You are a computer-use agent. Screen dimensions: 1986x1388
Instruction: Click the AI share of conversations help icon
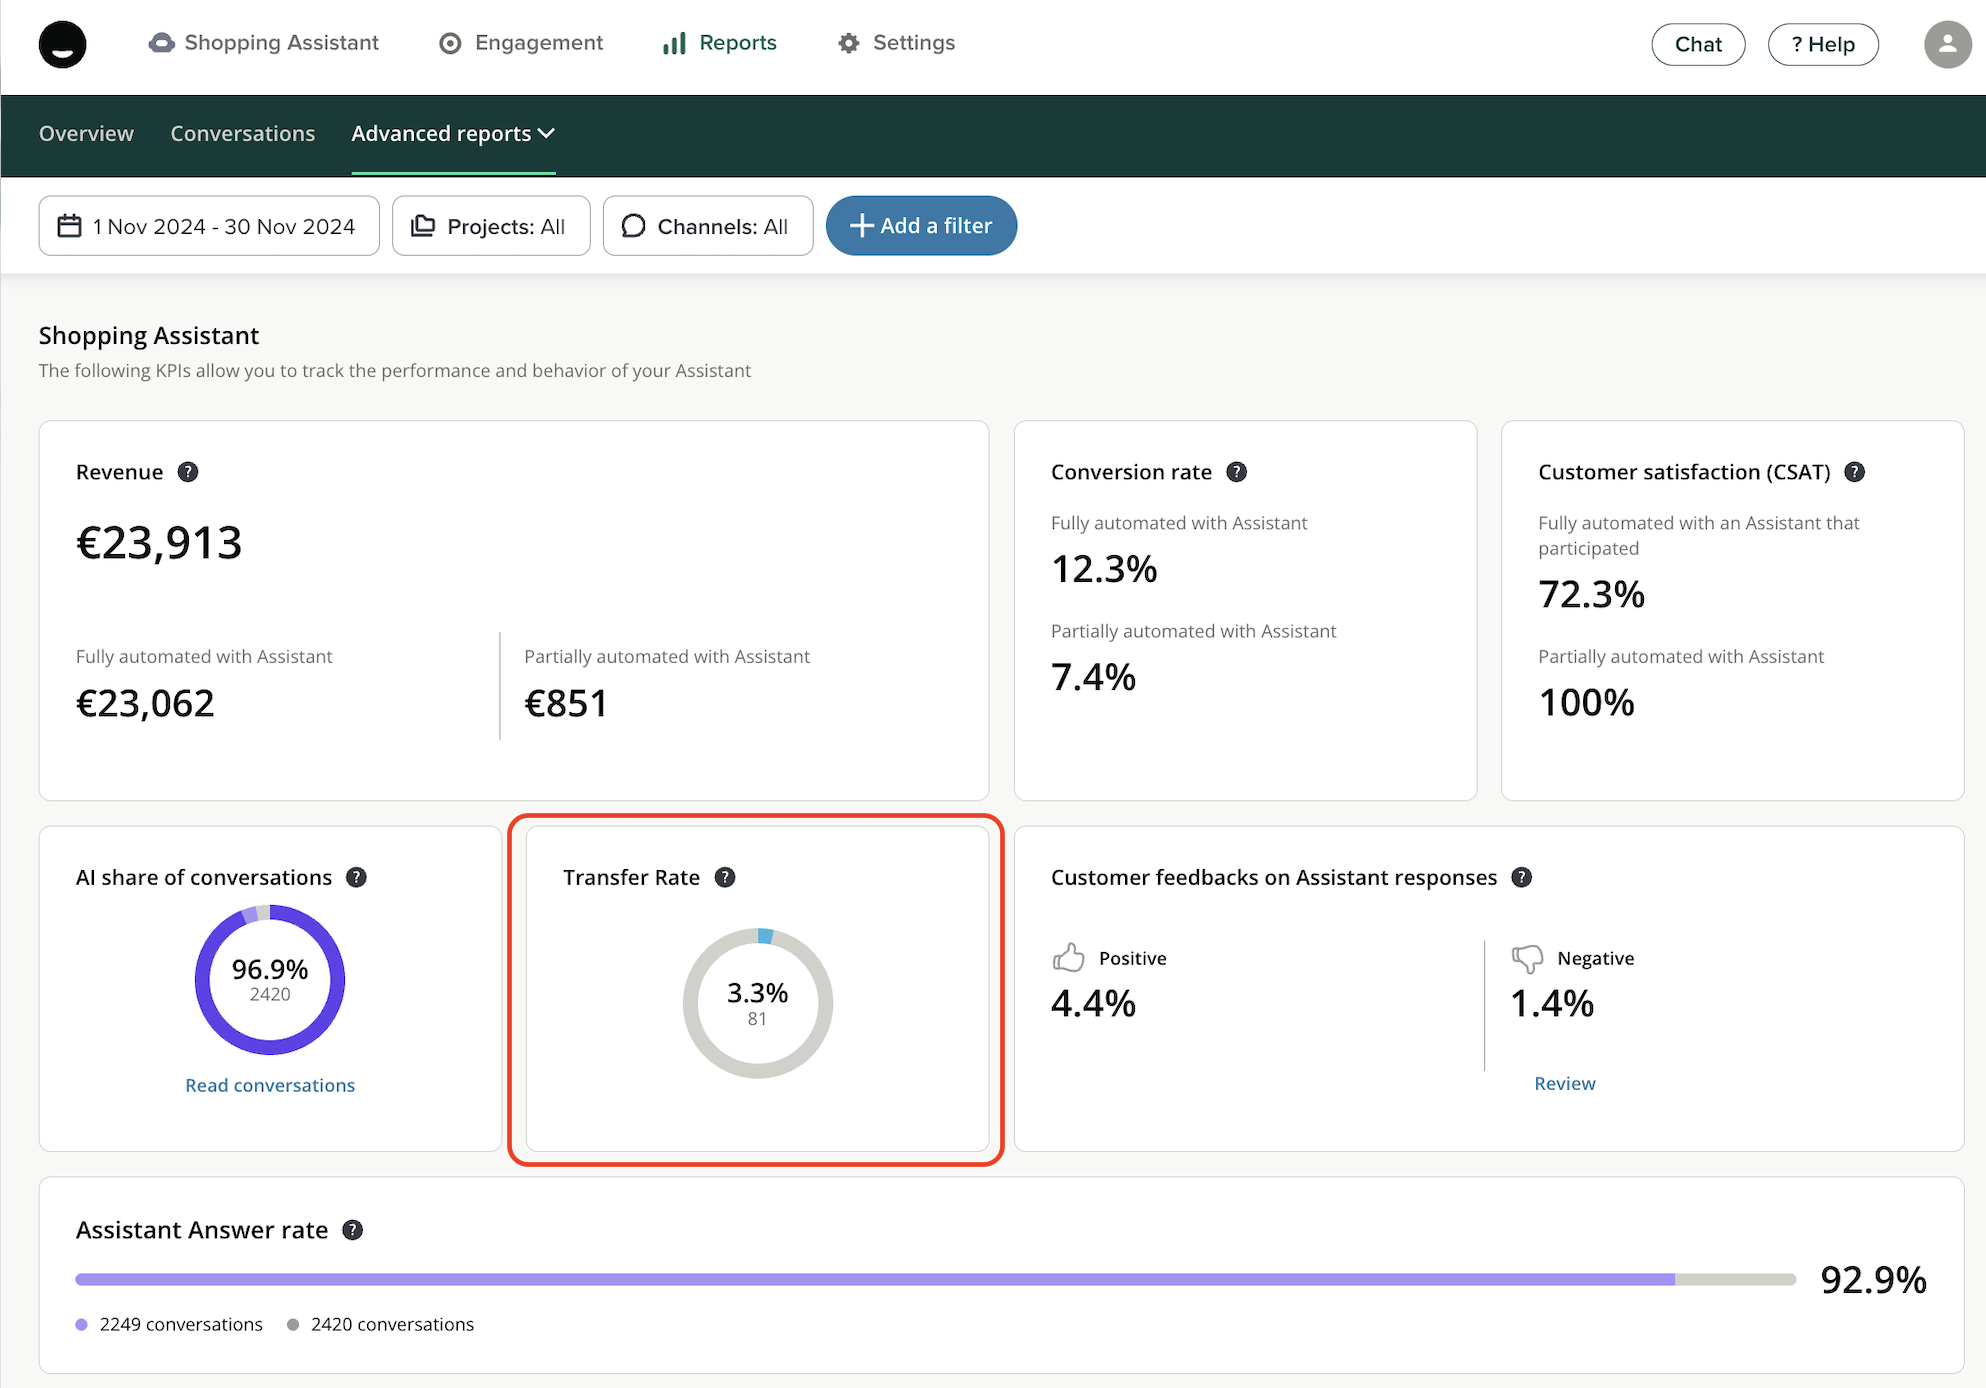point(356,877)
